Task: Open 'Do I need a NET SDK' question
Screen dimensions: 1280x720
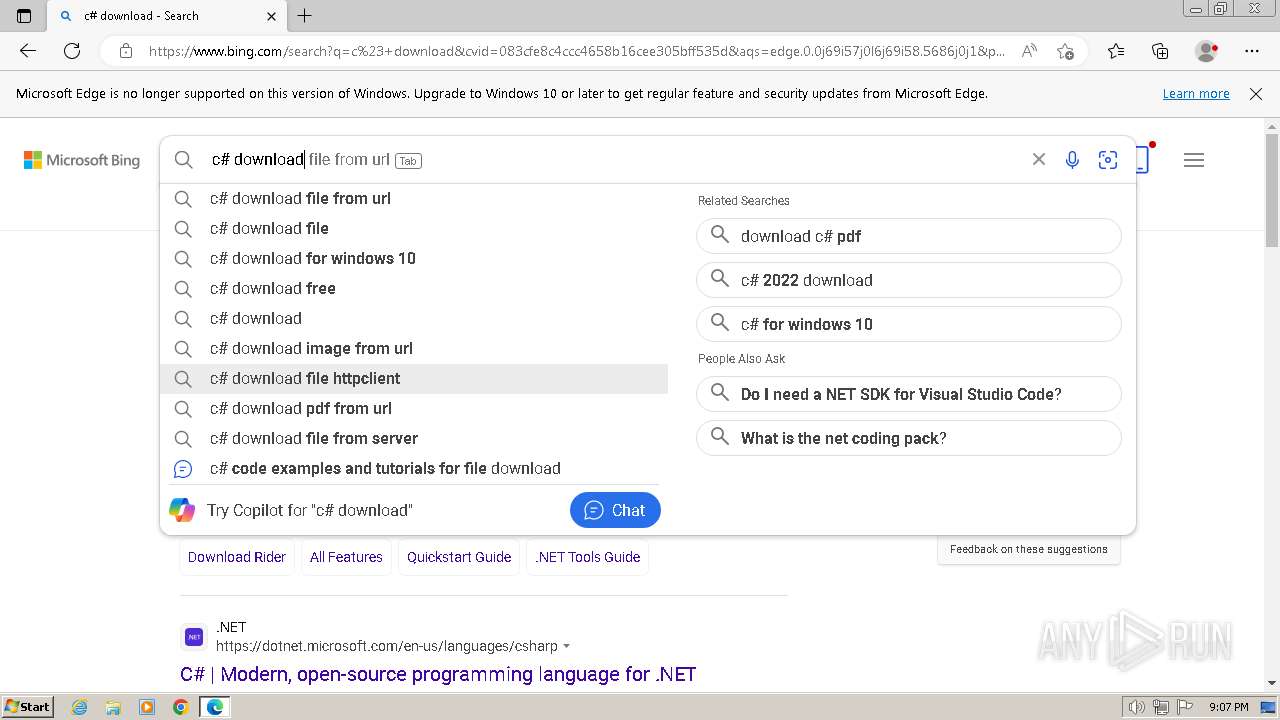Action: (x=909, y=394)
